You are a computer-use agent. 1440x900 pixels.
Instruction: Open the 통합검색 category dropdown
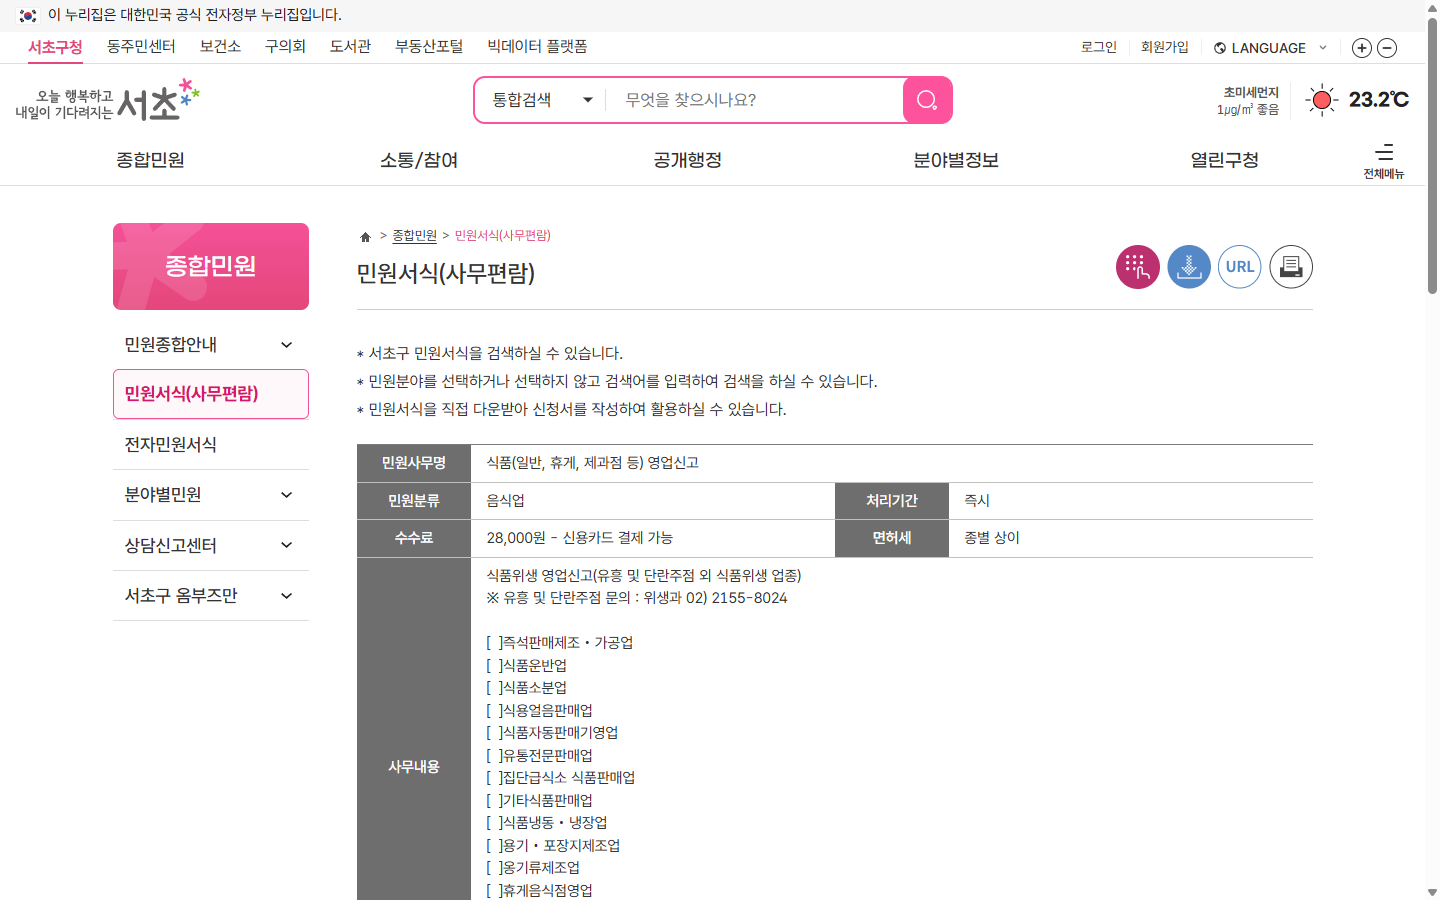tap(542, 100)
